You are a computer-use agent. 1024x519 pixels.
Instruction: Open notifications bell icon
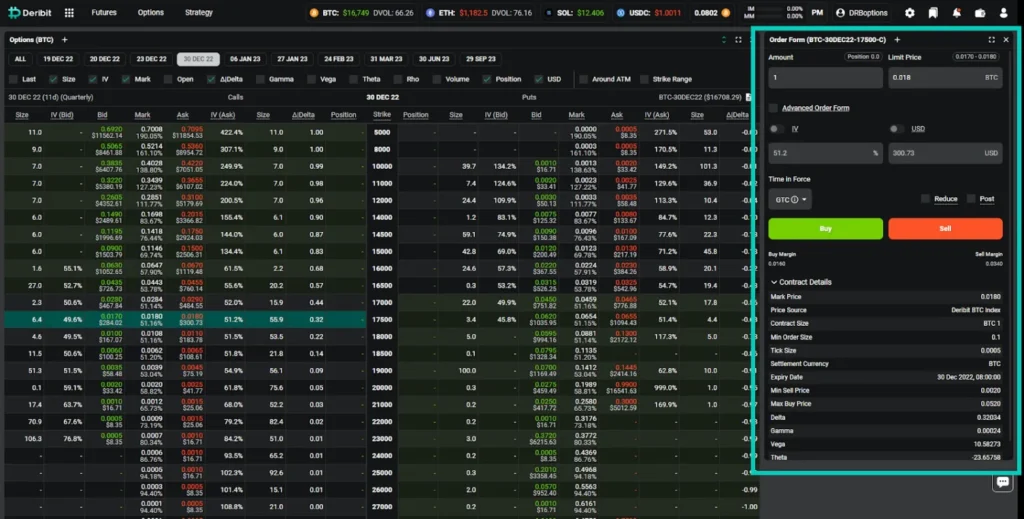tap(957, 13)
